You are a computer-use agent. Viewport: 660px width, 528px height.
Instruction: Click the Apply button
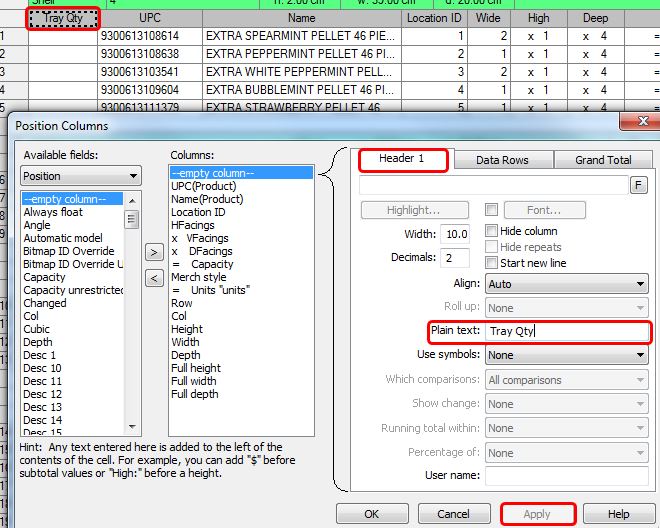point(538,514)
